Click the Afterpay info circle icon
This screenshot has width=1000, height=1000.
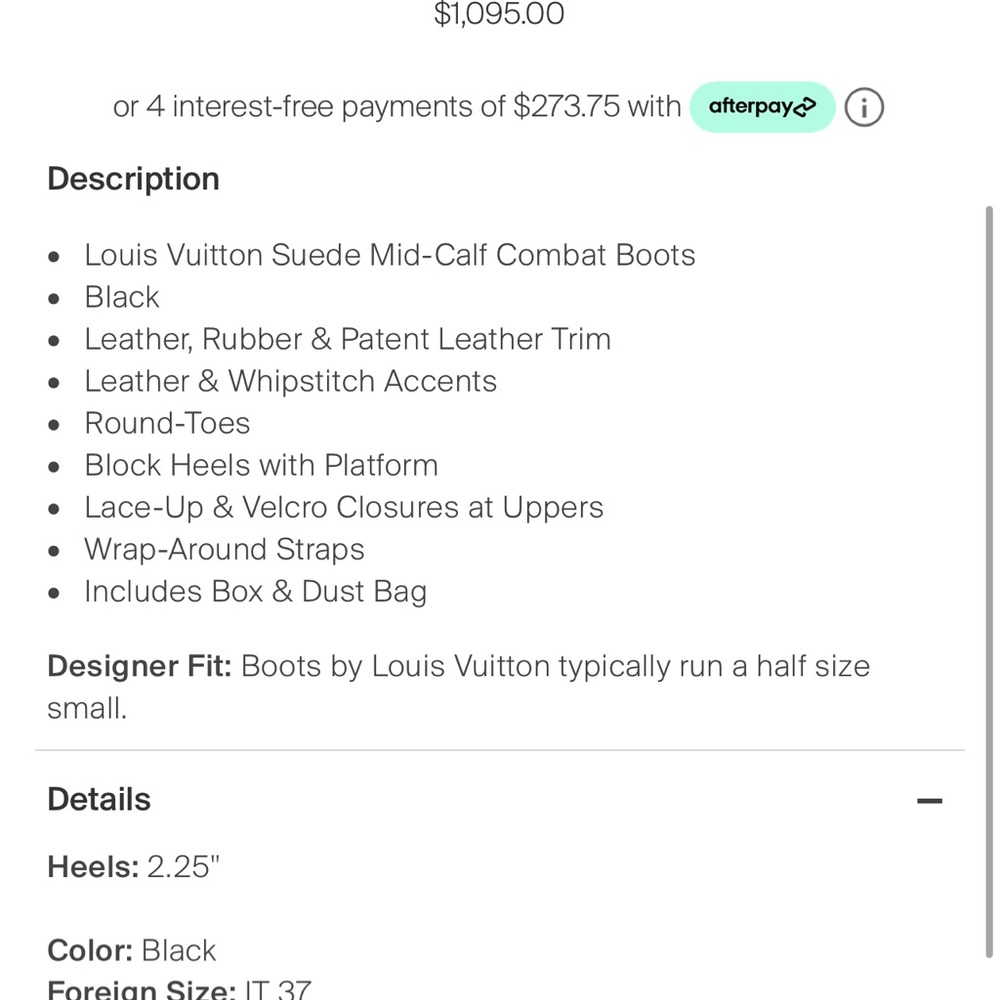(864, 107)
